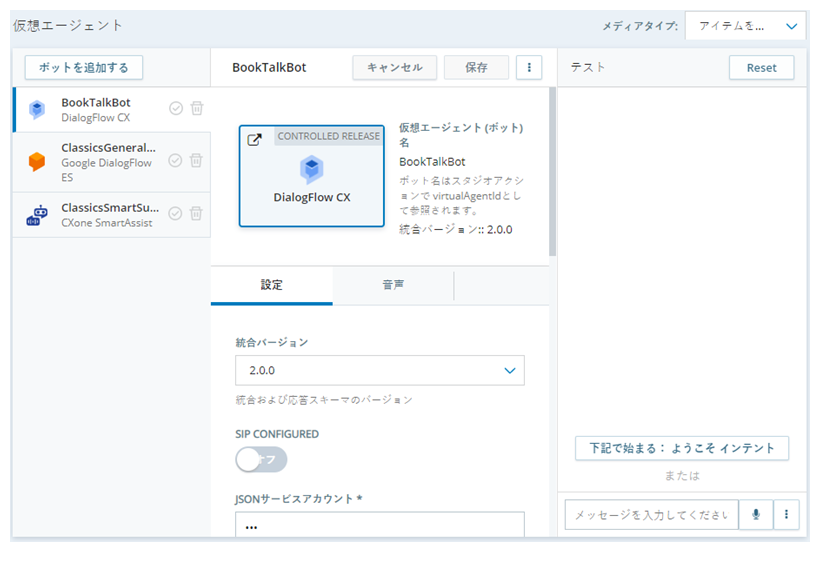The image size is (817, 582).
Task: Click the CXone SmartAssist robot icon
Action: pos(37,215)
